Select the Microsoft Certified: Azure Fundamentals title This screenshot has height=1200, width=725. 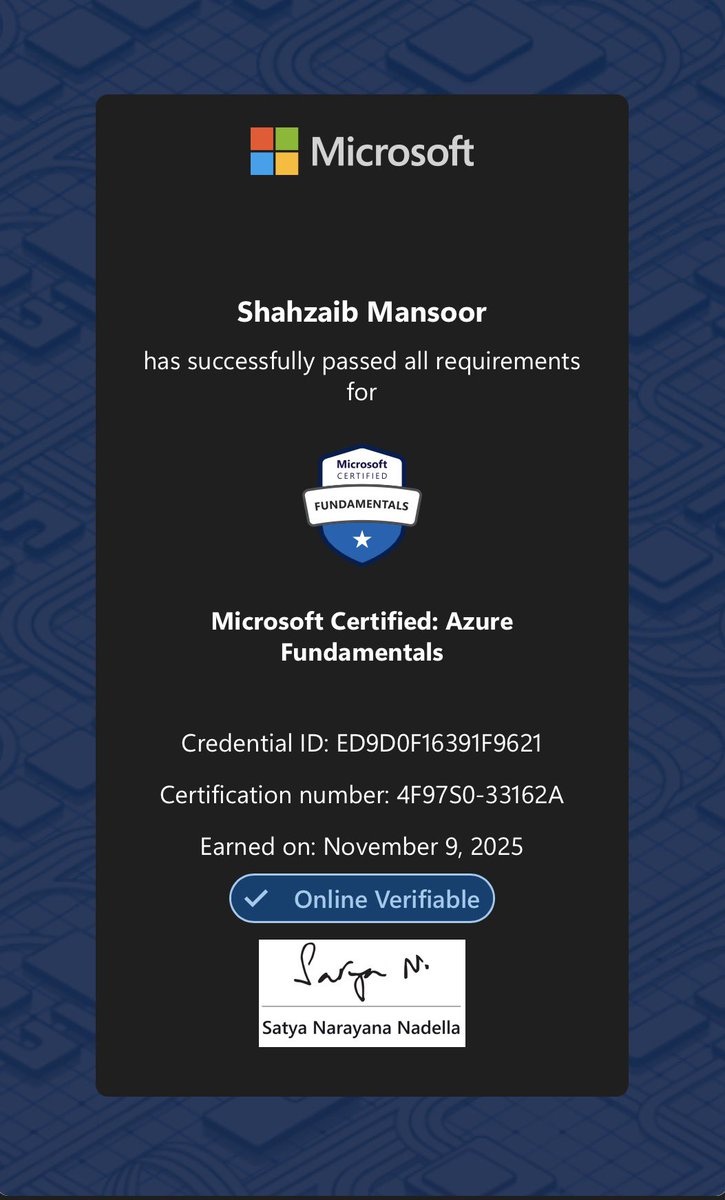pyautogui.click(x=362, y=637)
